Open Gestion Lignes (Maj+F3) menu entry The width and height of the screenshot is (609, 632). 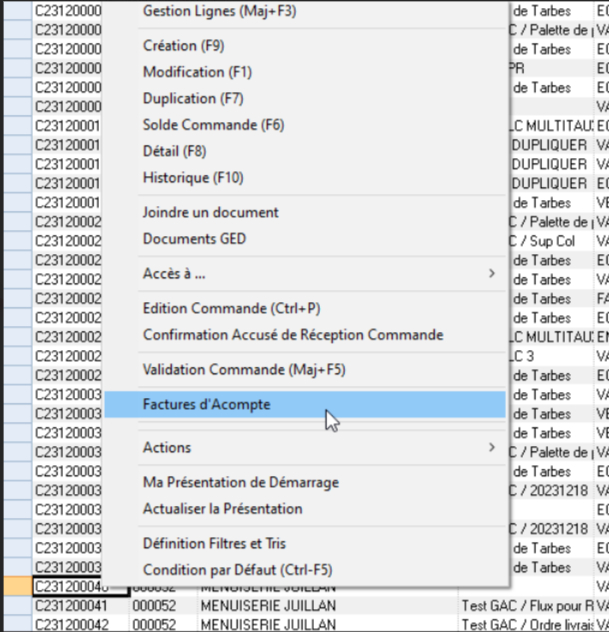click(220, 12)
